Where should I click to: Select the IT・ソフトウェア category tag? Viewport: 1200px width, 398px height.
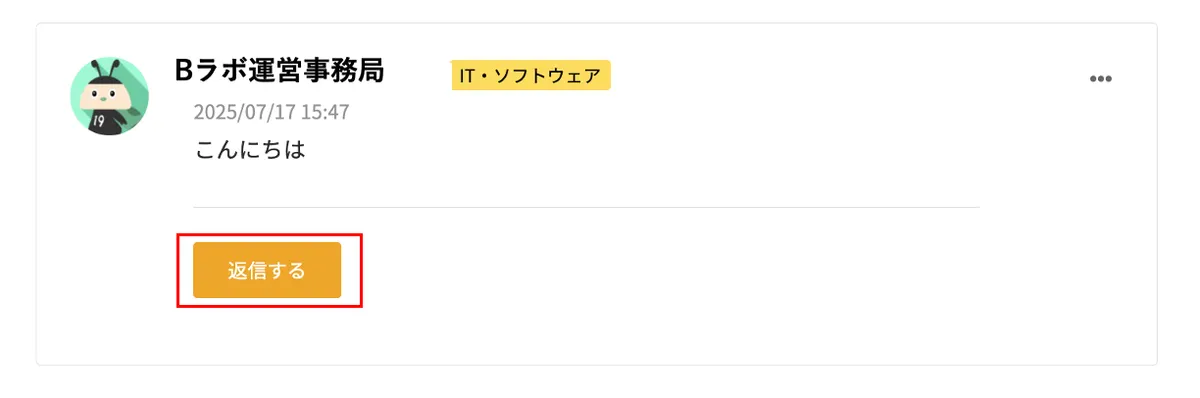tap(531, 75)
